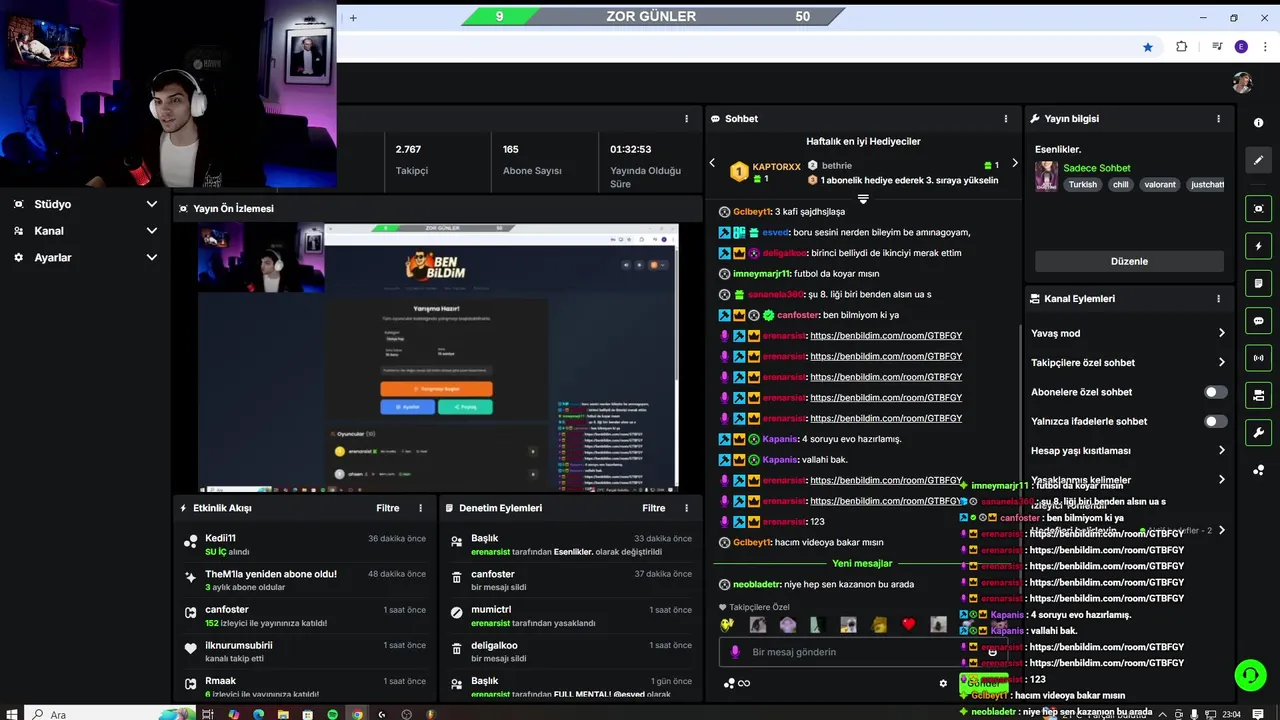
Task: Open Takipçilere özel sohbet options arrow
Action: click(1221, 362)
